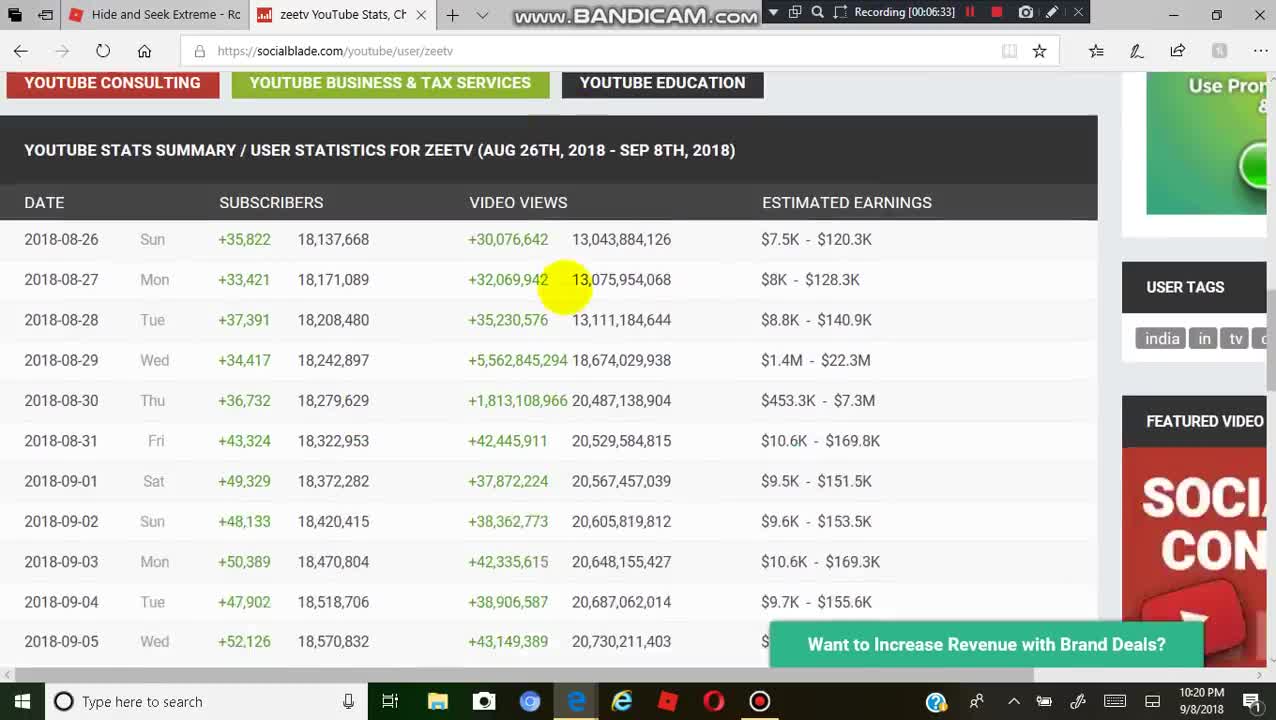Viewport: 1276px width, 720px height.
Task: Select earnings $10.6K - $169.8K
Action: coord(820,441)
